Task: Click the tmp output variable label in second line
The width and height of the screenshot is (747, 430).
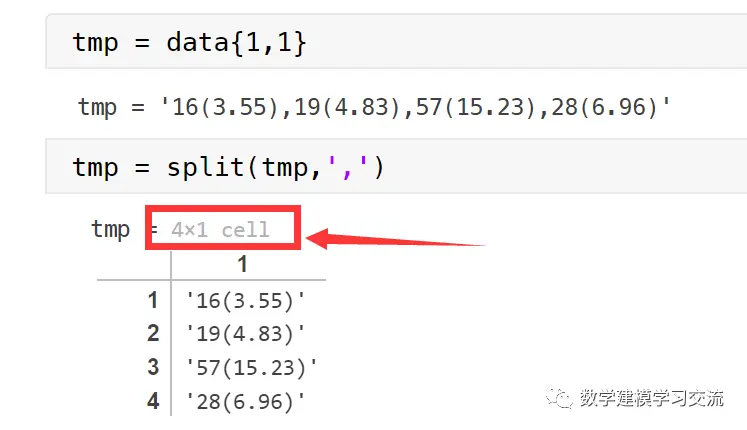Action: coord(97,107)
